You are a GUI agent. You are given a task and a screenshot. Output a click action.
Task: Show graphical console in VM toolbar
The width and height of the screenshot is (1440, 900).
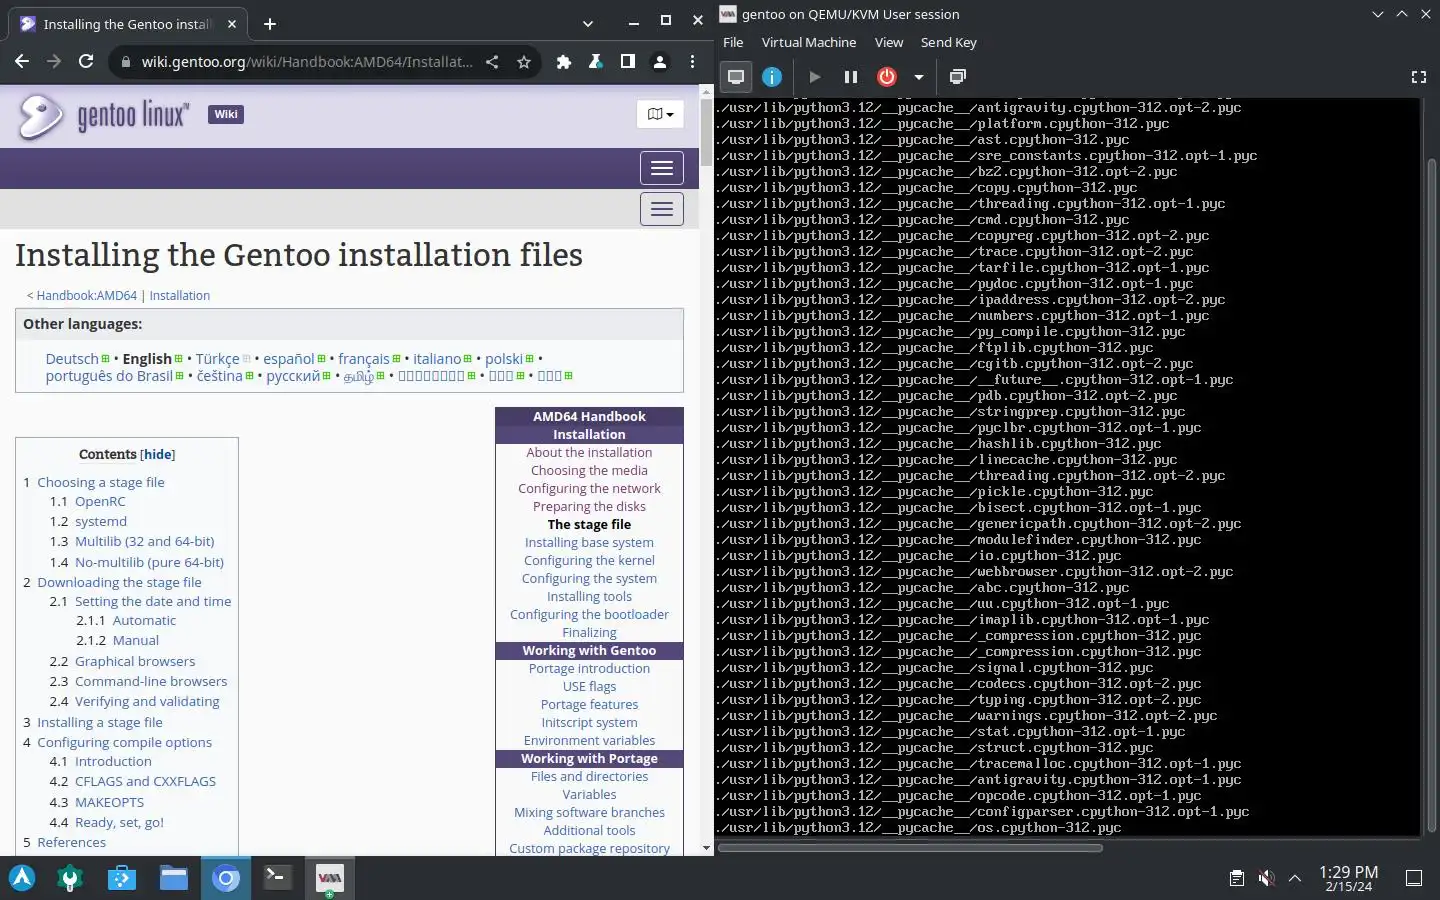point(736,77)
